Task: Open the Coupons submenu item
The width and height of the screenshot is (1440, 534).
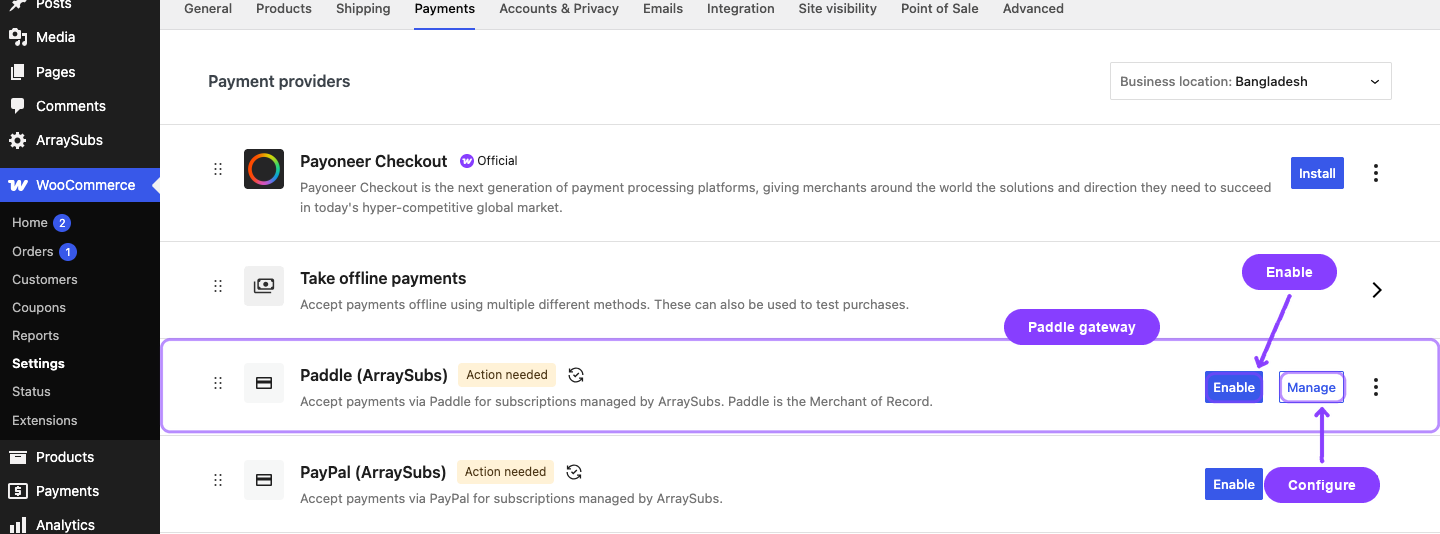Action: [x=39, y=308]
